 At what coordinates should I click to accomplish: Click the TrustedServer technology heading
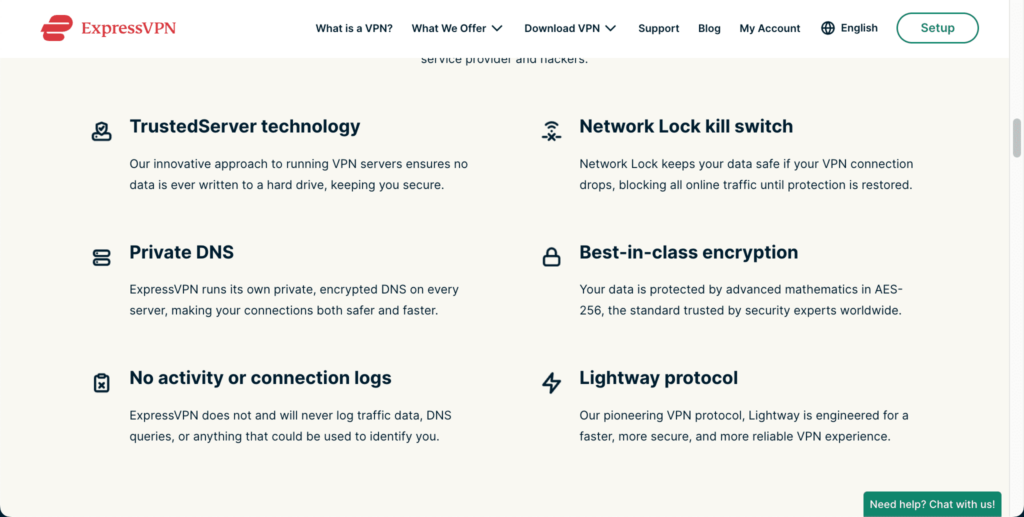coord(245,126)
